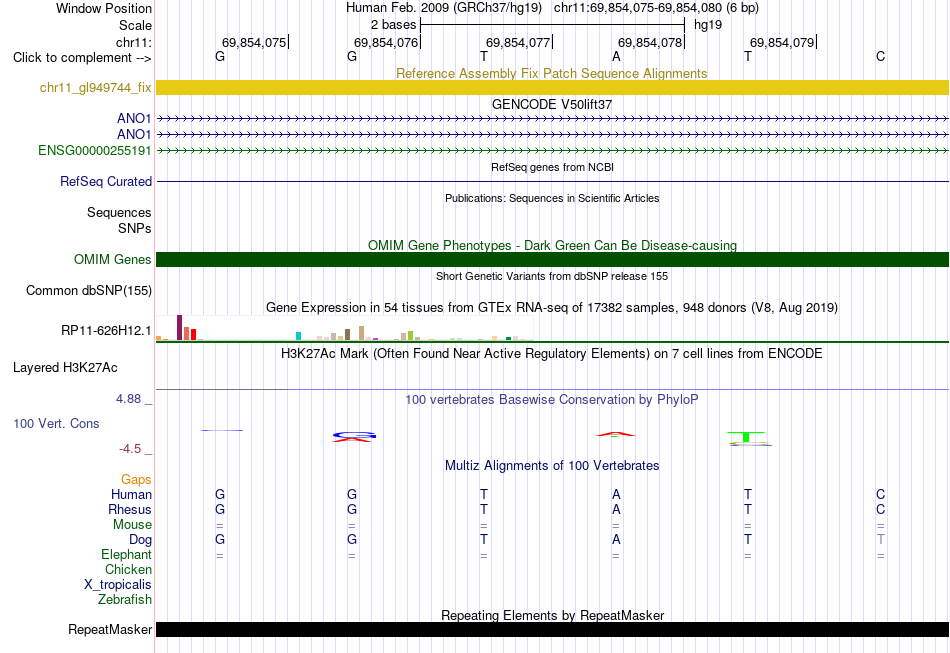
Task: Click the OMIM Genes label
Action: point(112,259)
